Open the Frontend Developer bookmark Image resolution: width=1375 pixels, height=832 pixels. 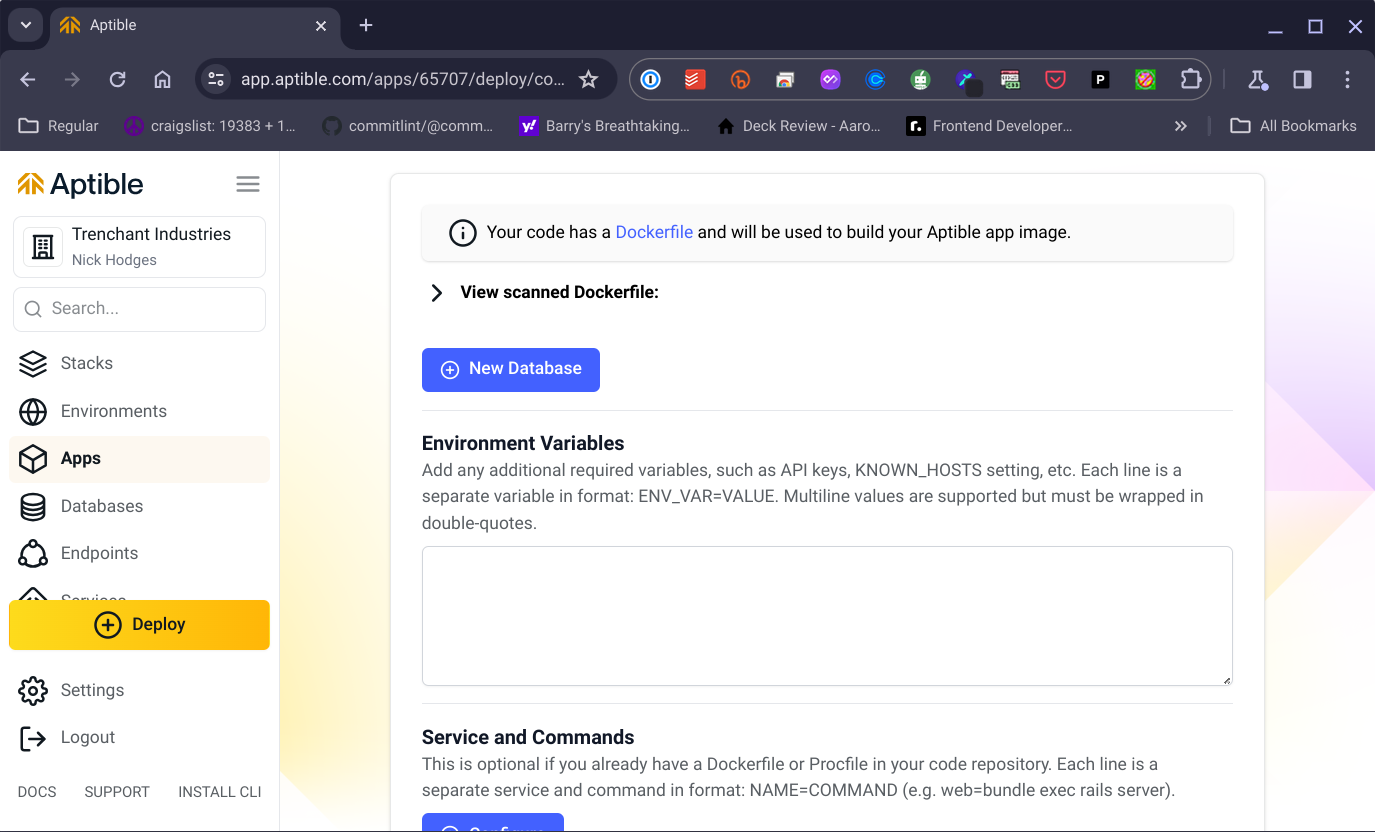pos(989,126)
